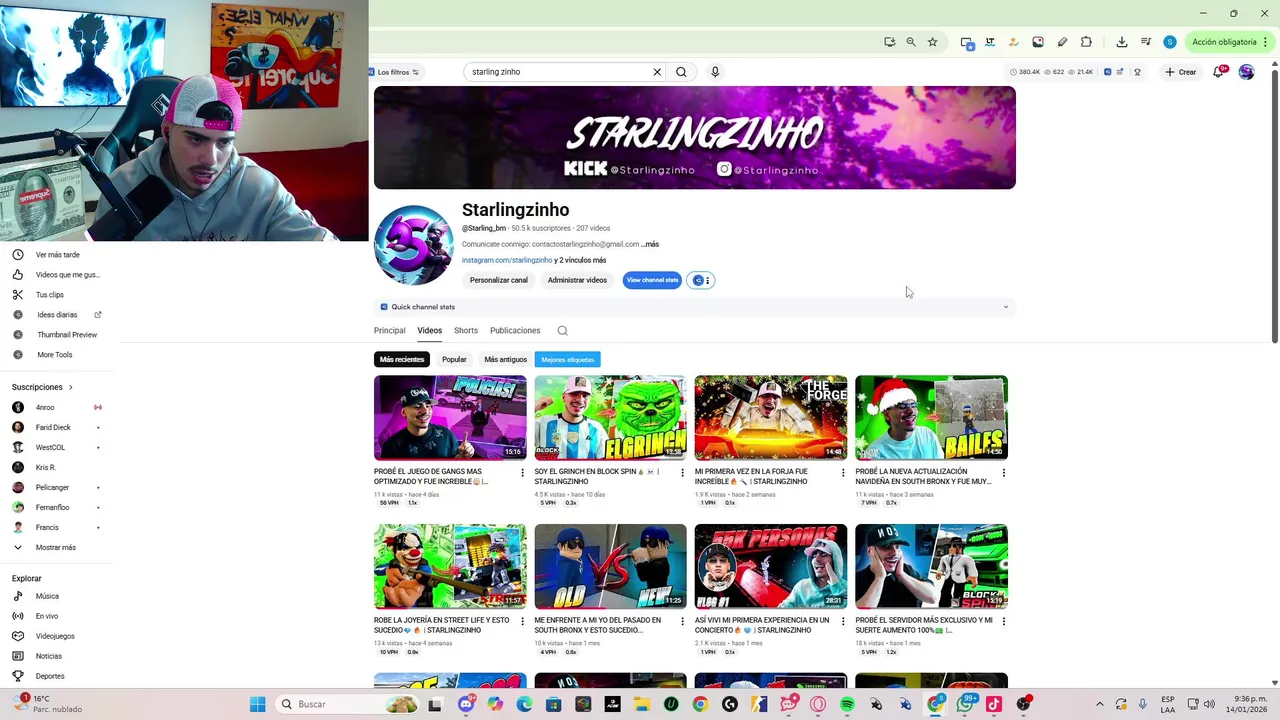Open the Publicaciones tab
1280x720 pixels.
[x=515, y=330]
